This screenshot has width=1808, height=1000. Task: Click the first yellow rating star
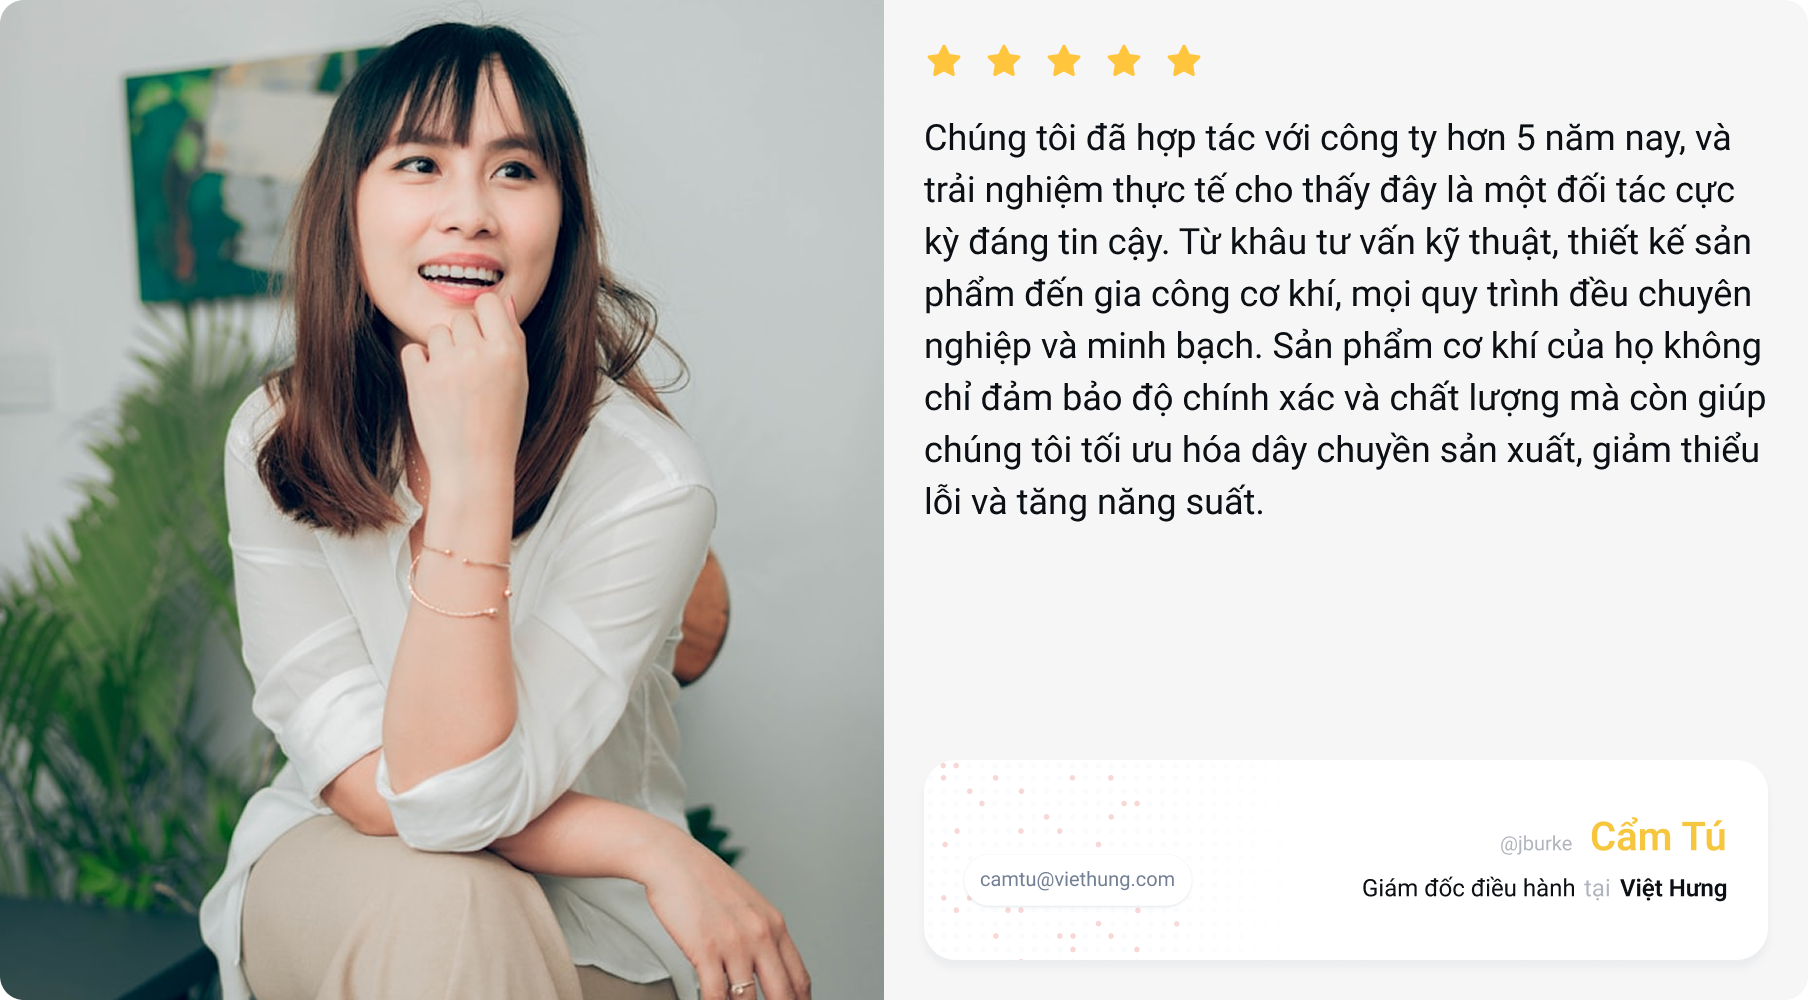(944, 61)
